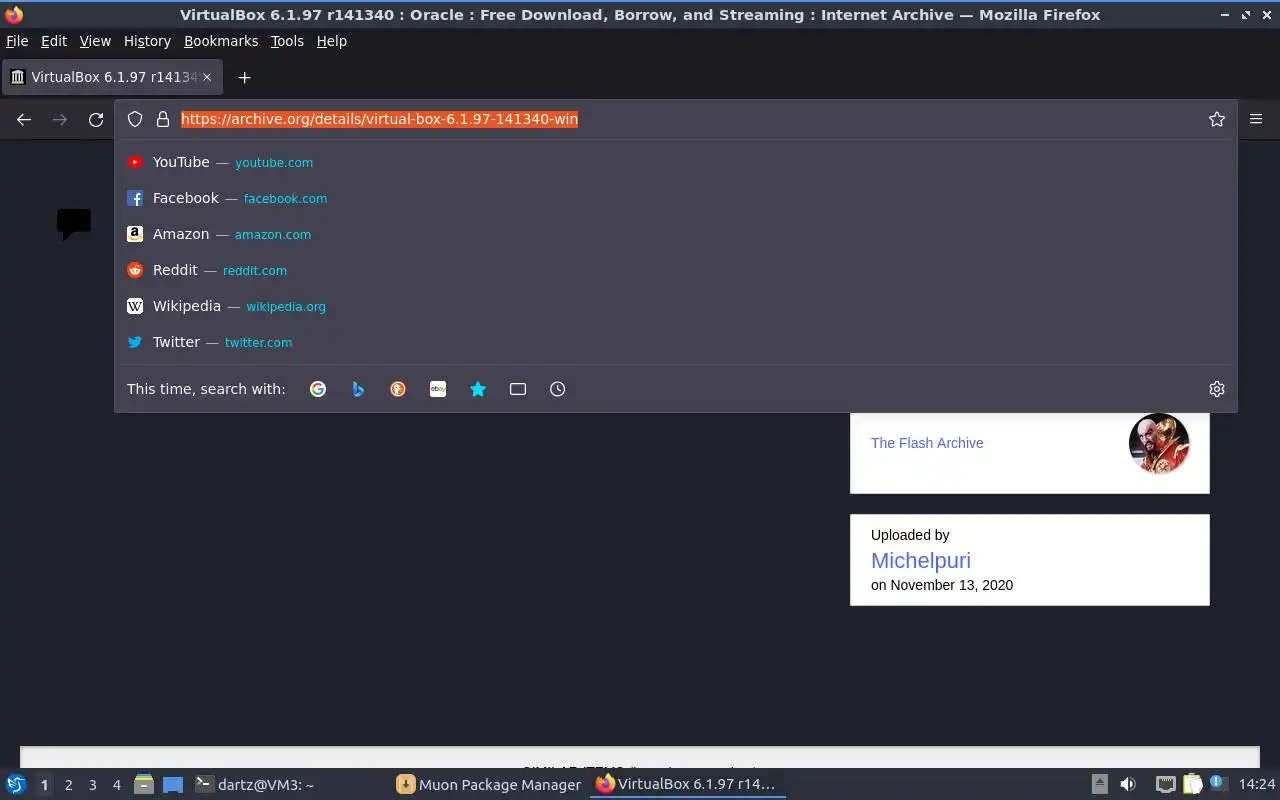
Task: Switch to workspace 1
Action: coord(44,785)
